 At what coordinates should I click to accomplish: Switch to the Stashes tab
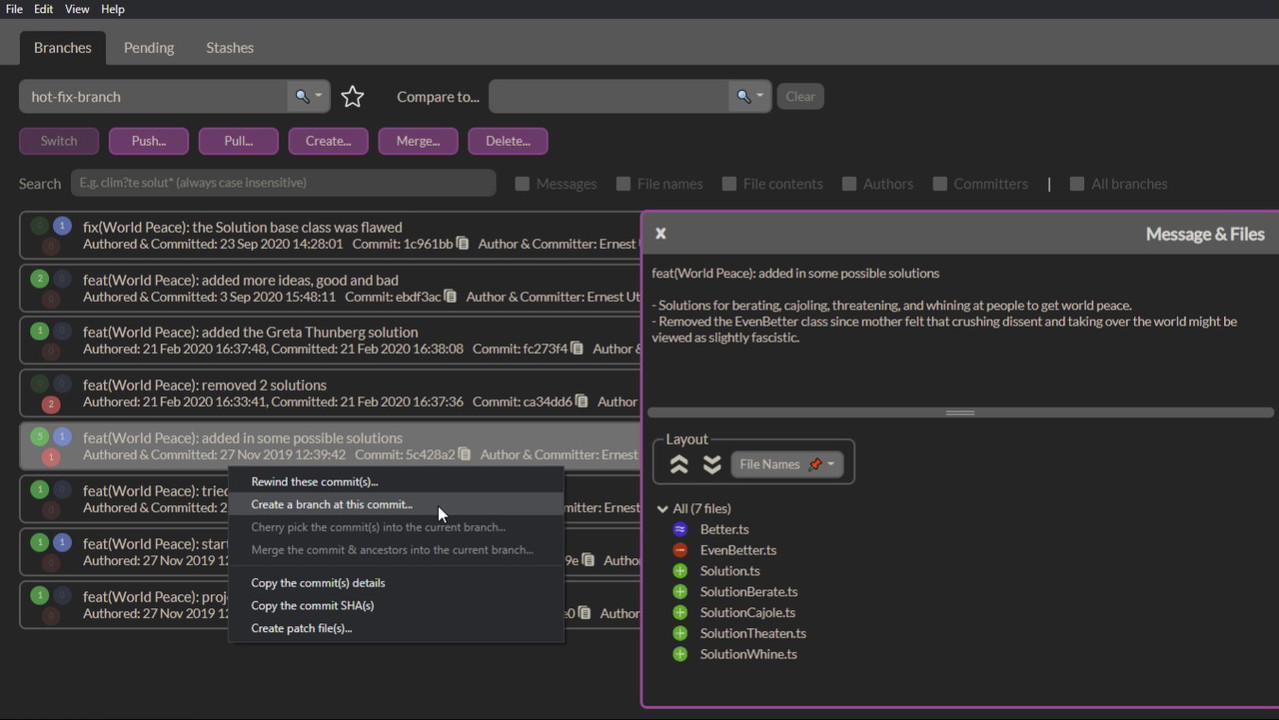229,47
